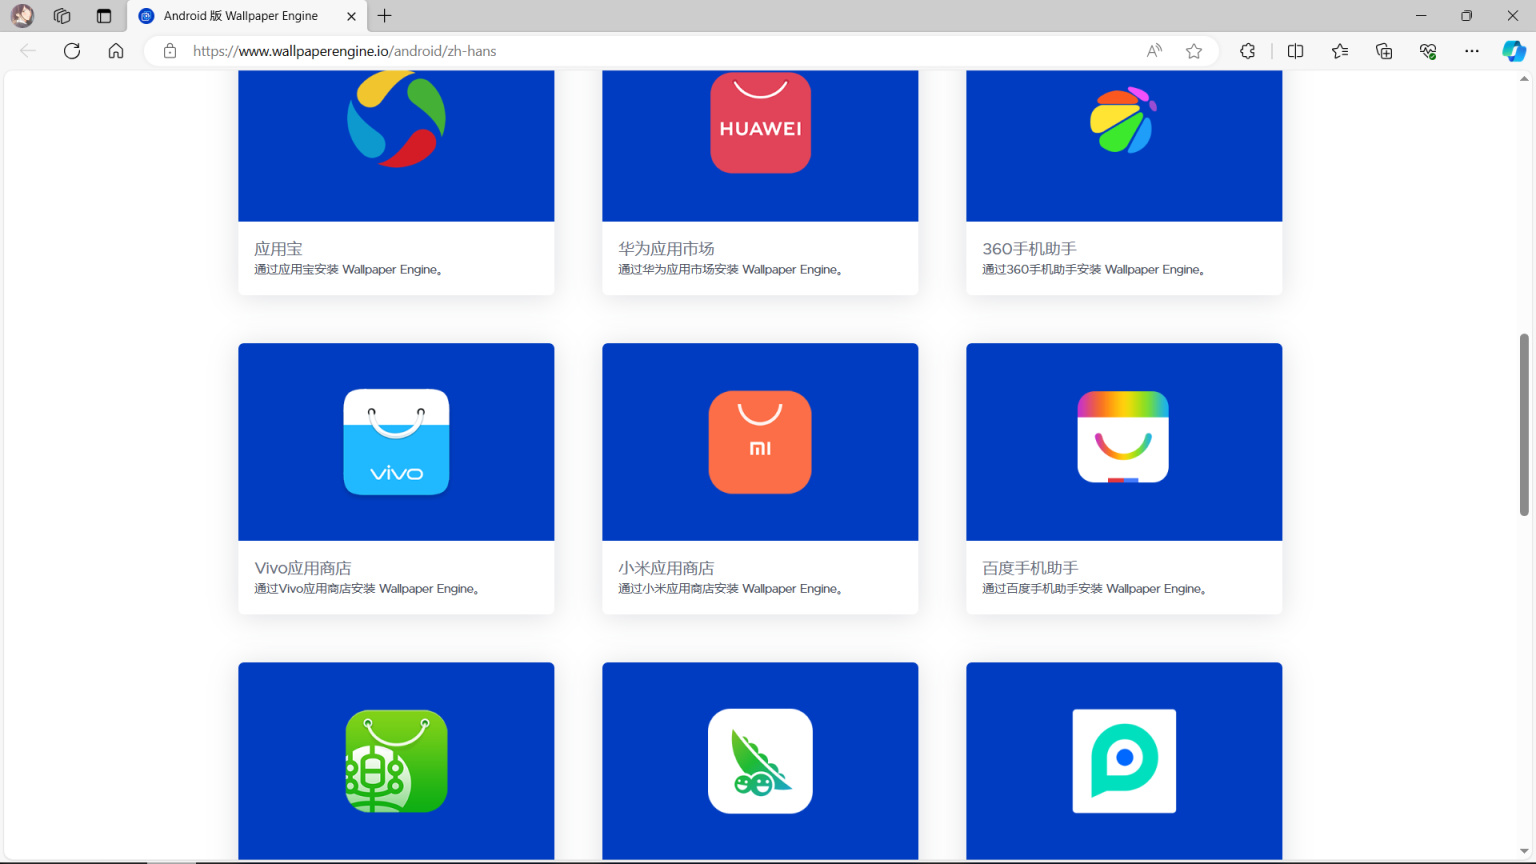Click the 应用宝 title link

point(278,248)
